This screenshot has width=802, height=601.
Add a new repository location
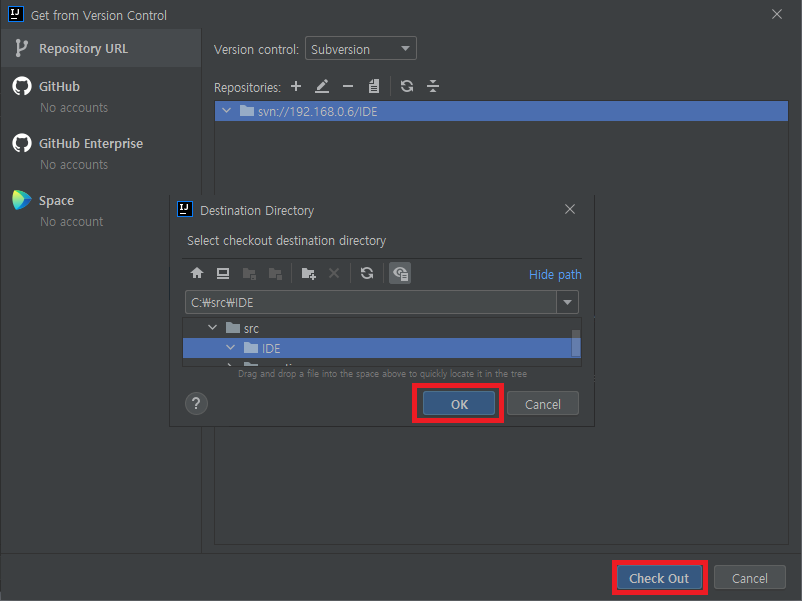tap(296, 86)
